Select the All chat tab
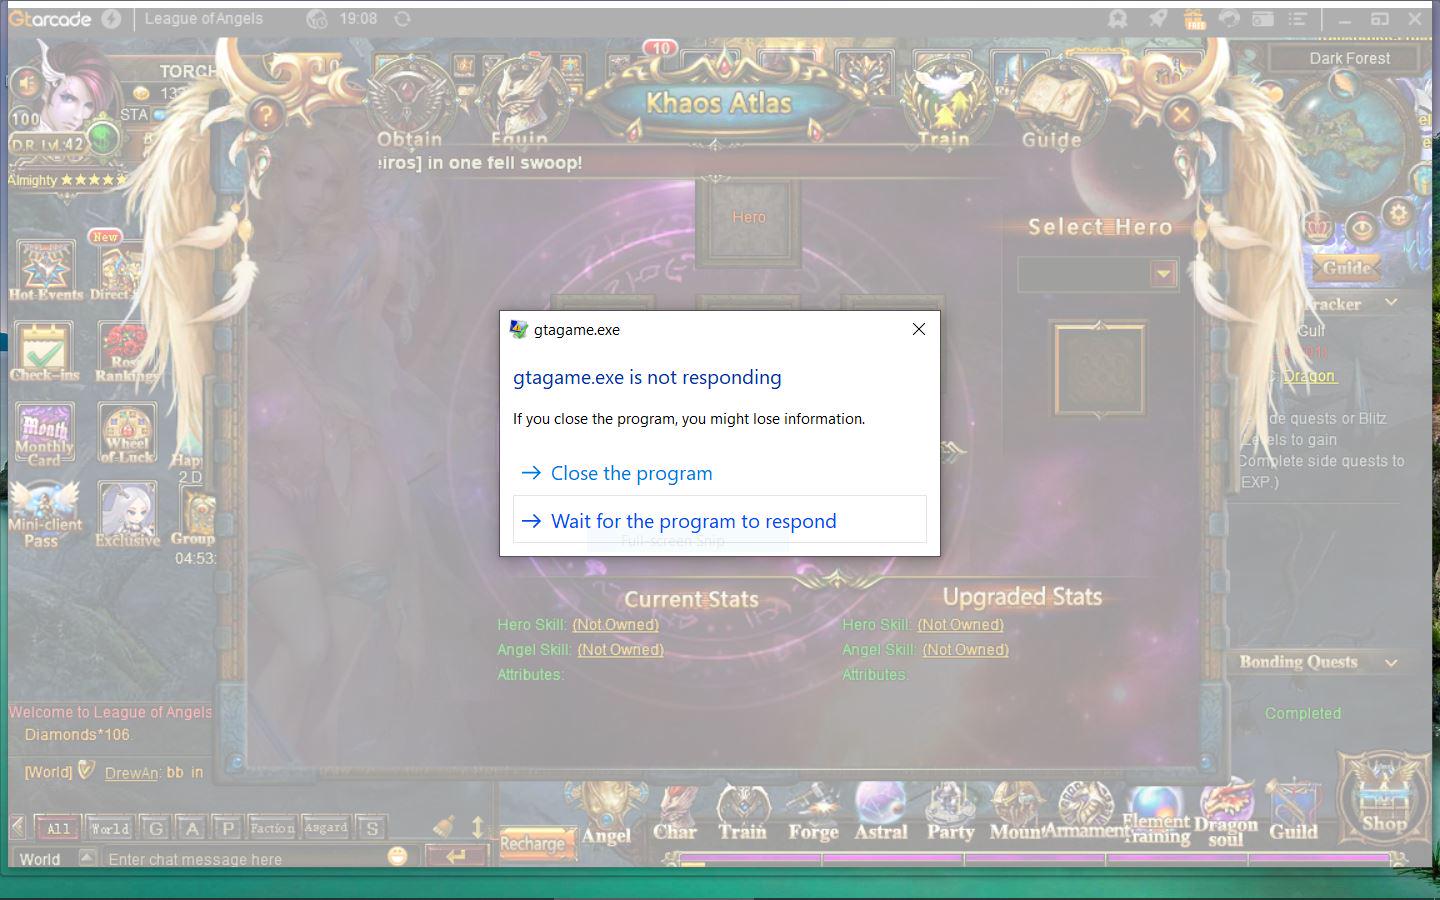The width and height of the screenshot is (1440, 900). [58, 828]
